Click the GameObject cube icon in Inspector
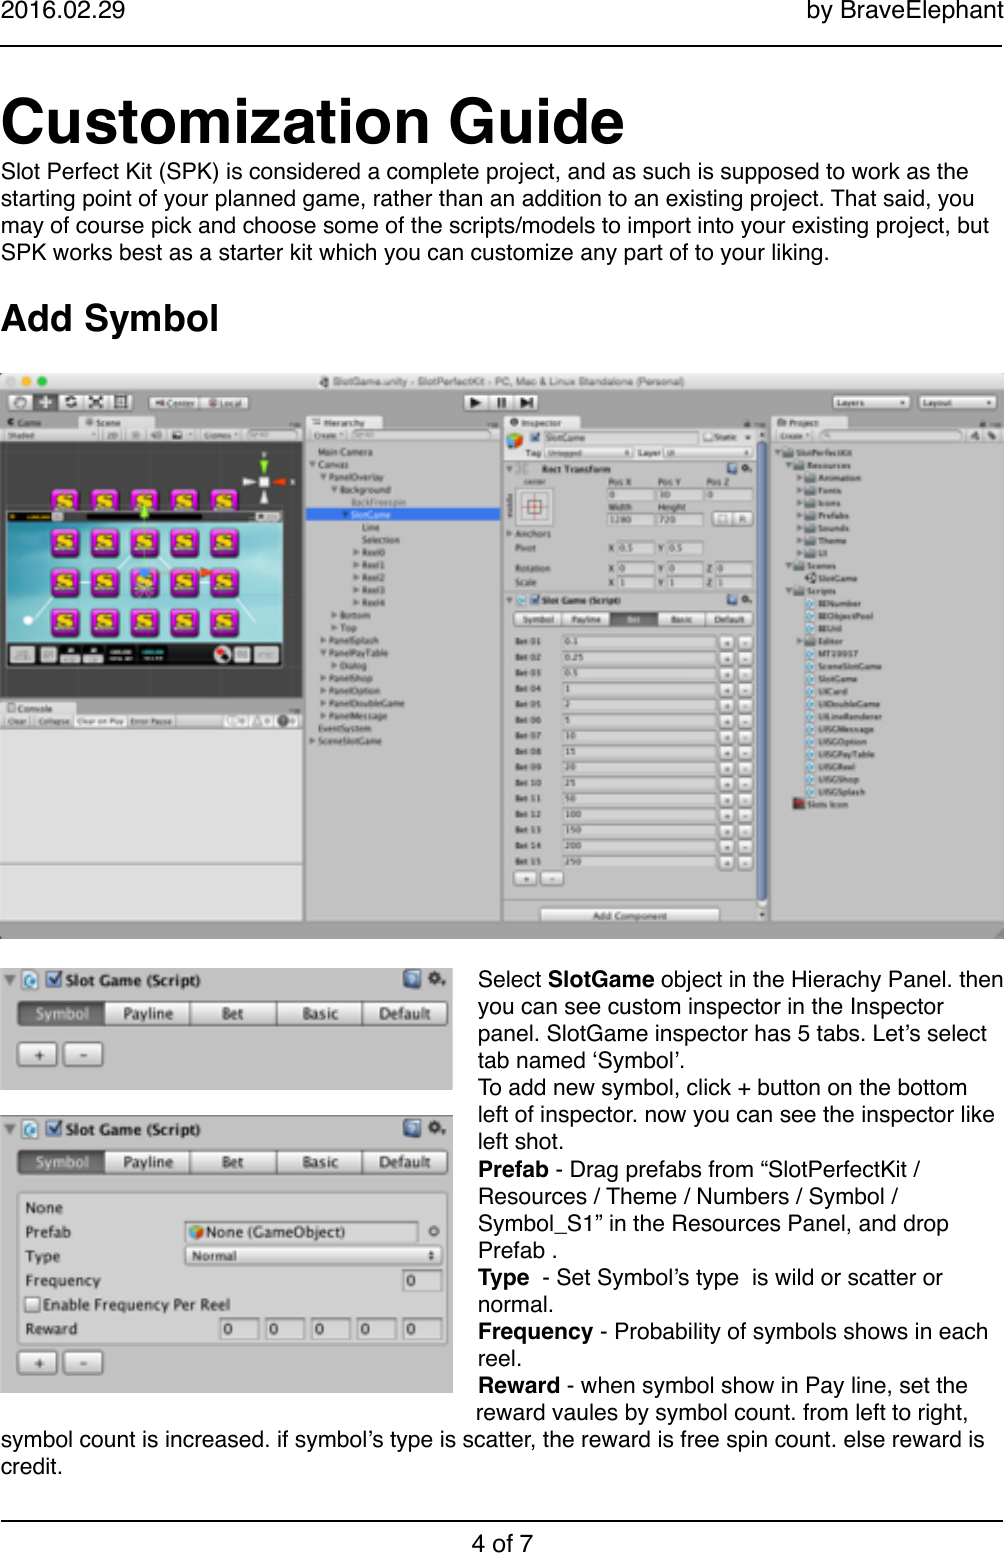 tap(514, 439)
